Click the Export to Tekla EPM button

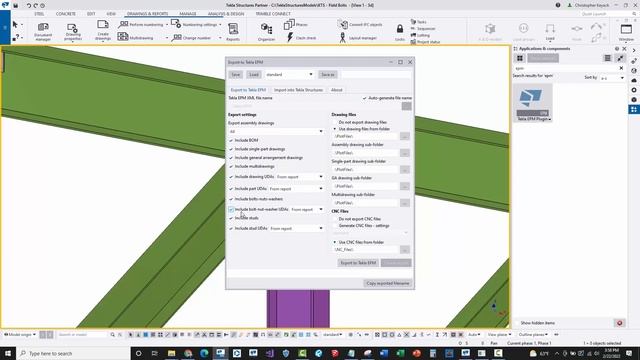tap(358, 263)
